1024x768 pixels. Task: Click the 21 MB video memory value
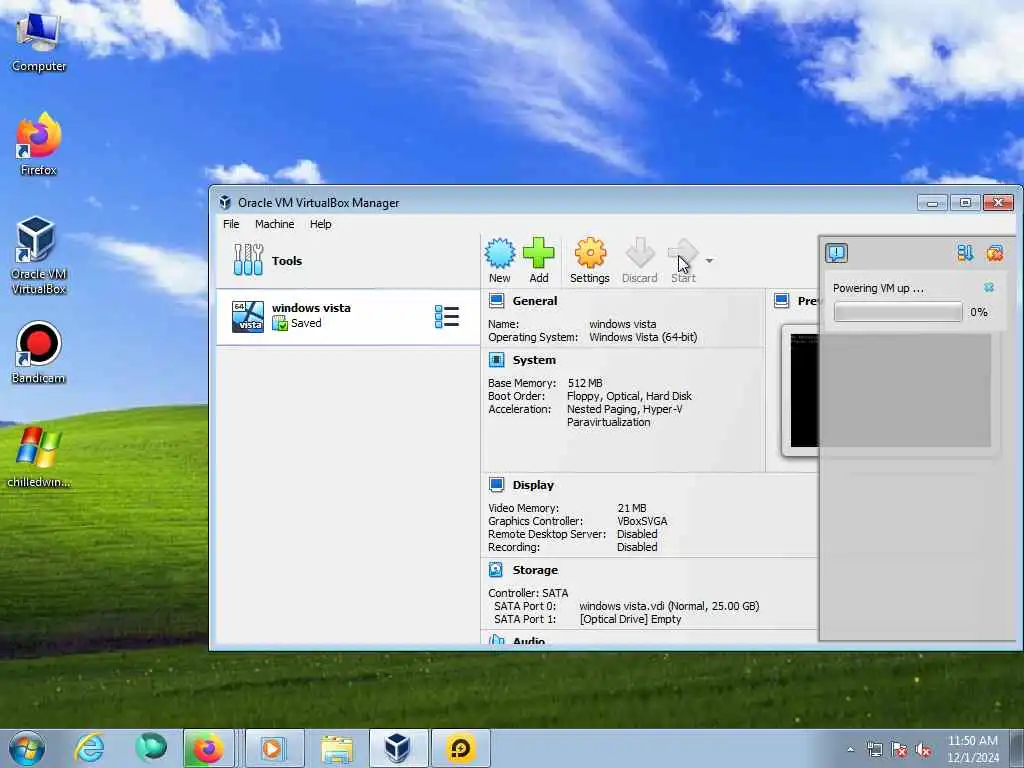click(632, 508)
